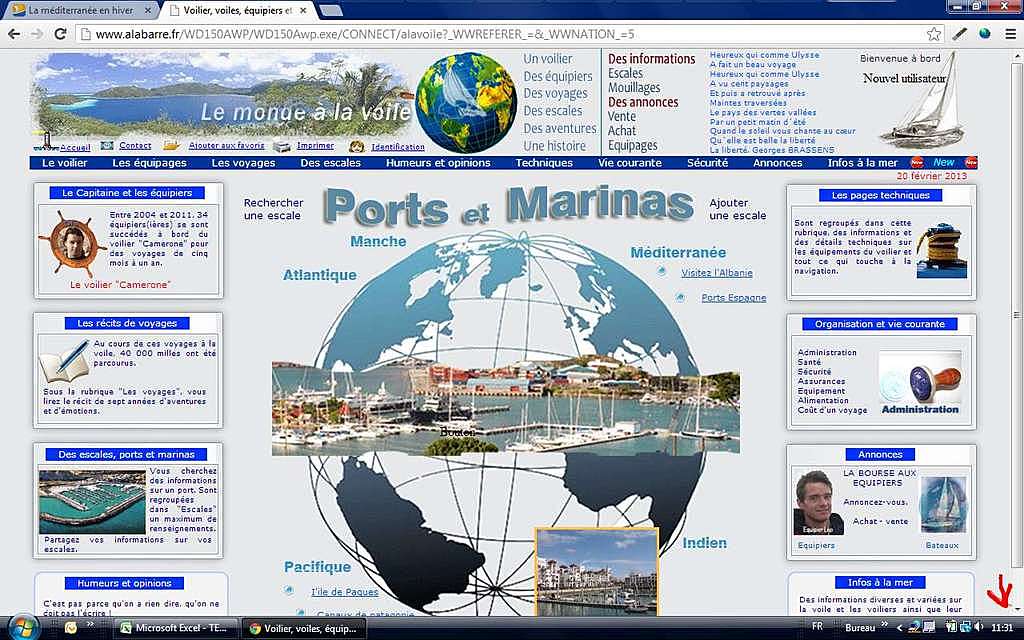Select the Pacifique region label
Image resolution: width=1024 pixels, height=640 pixels.
click(317, 567)
